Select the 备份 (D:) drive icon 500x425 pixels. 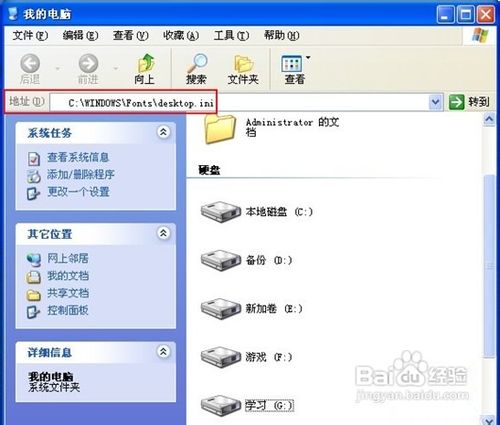pos(220,260)
